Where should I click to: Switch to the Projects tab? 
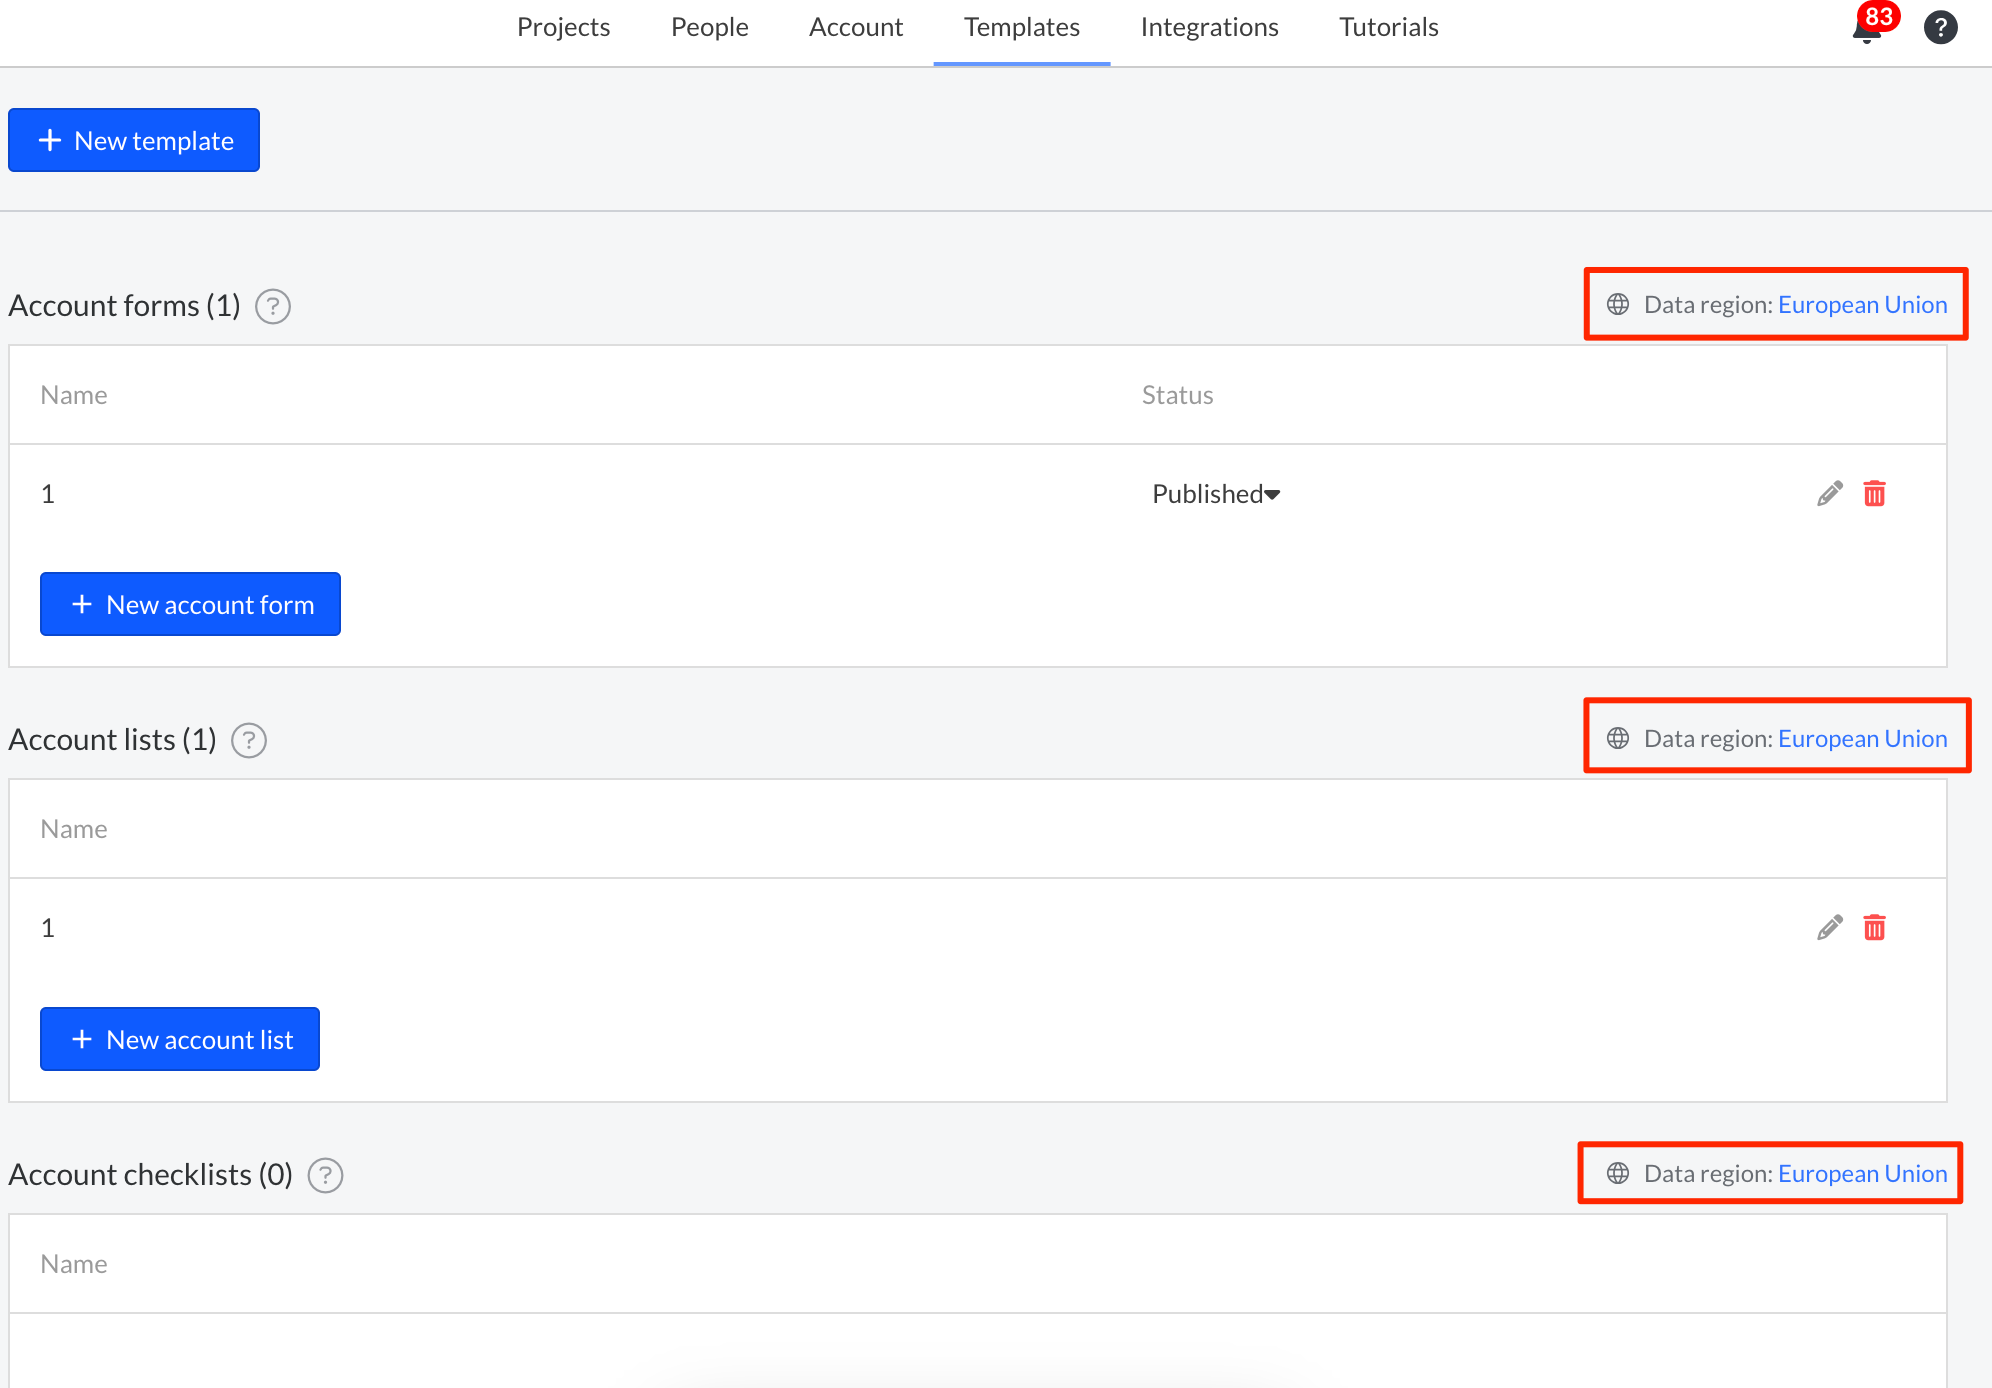point(563,28)
